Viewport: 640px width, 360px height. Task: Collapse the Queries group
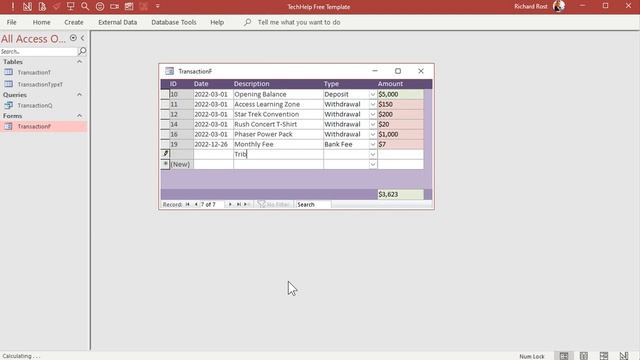pyautogui.click(x=80, y=95)
